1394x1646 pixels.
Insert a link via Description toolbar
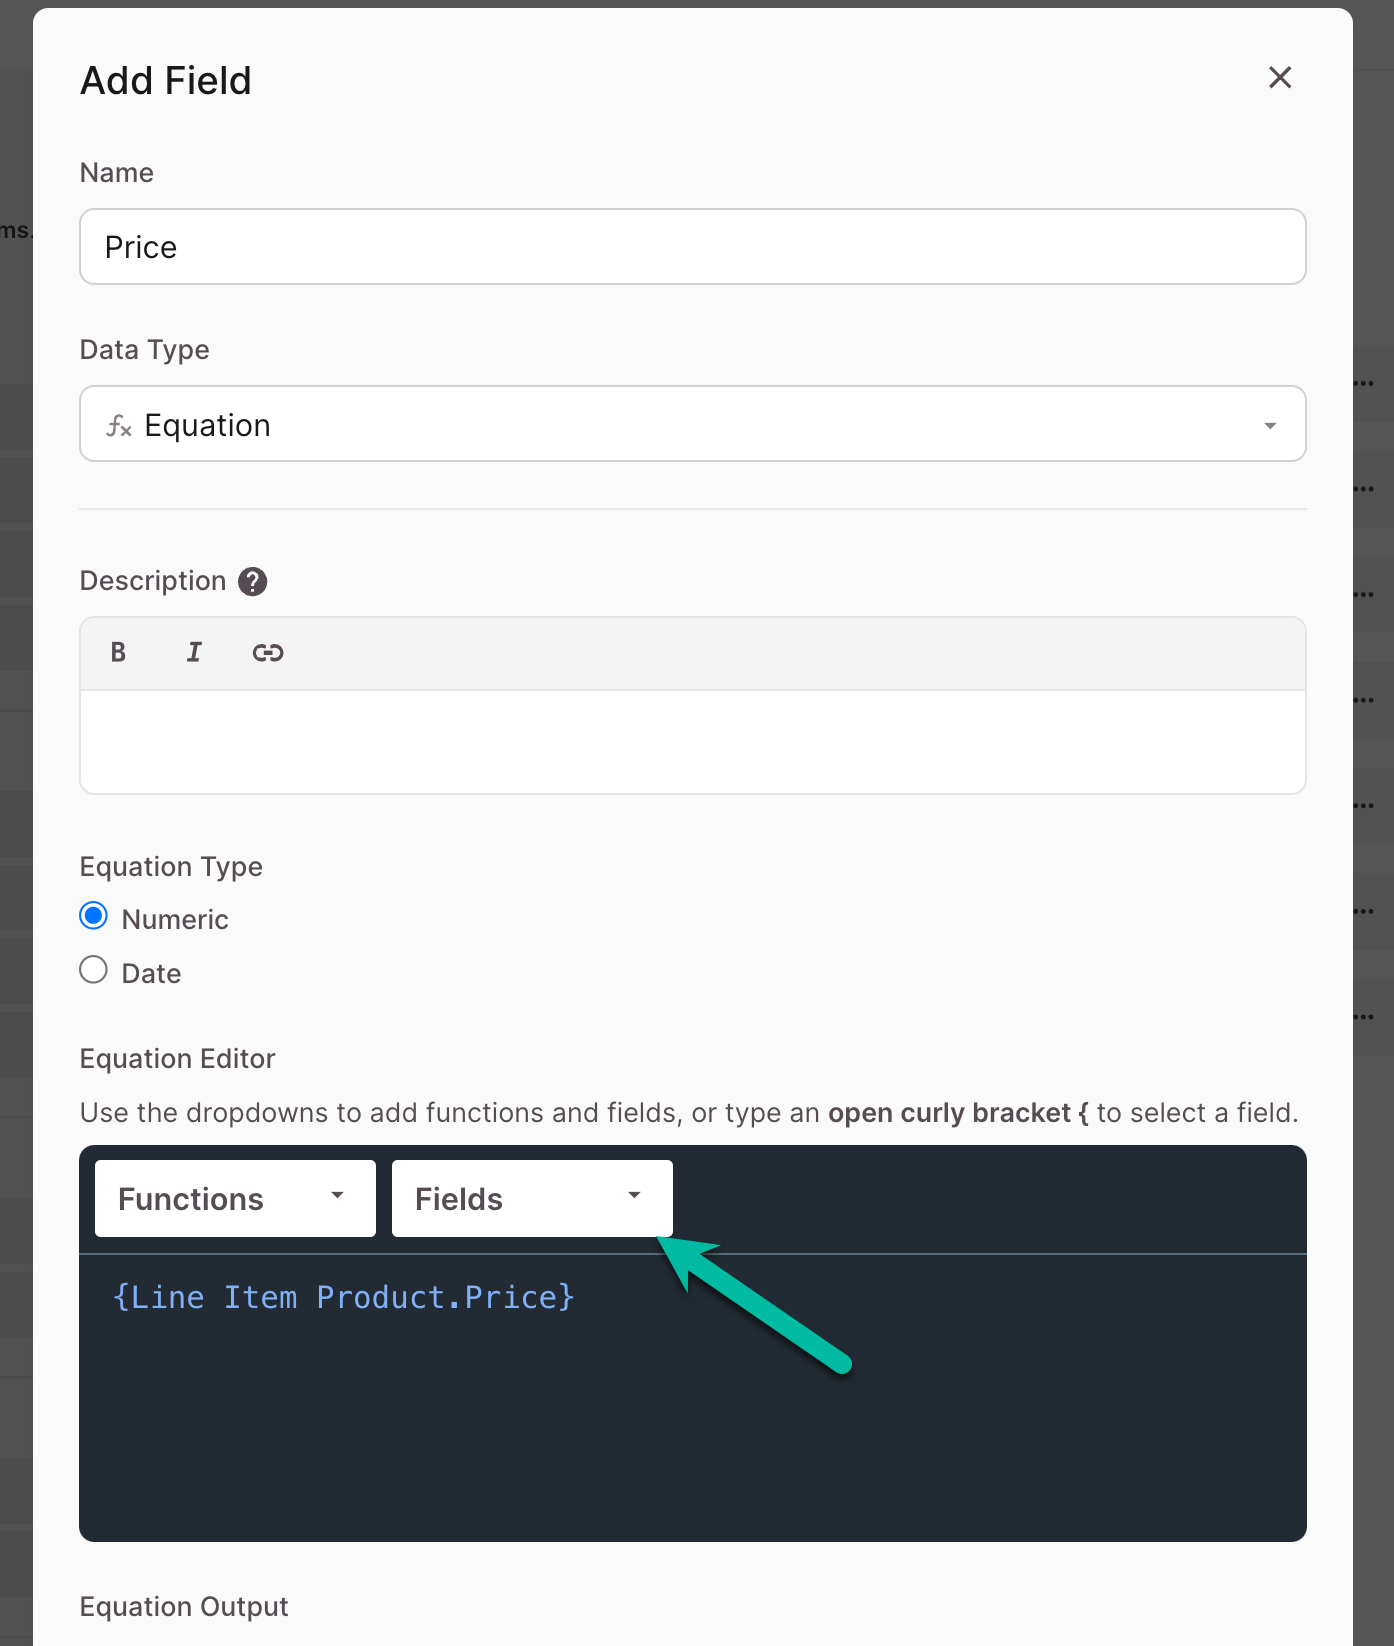coord(268,653)
